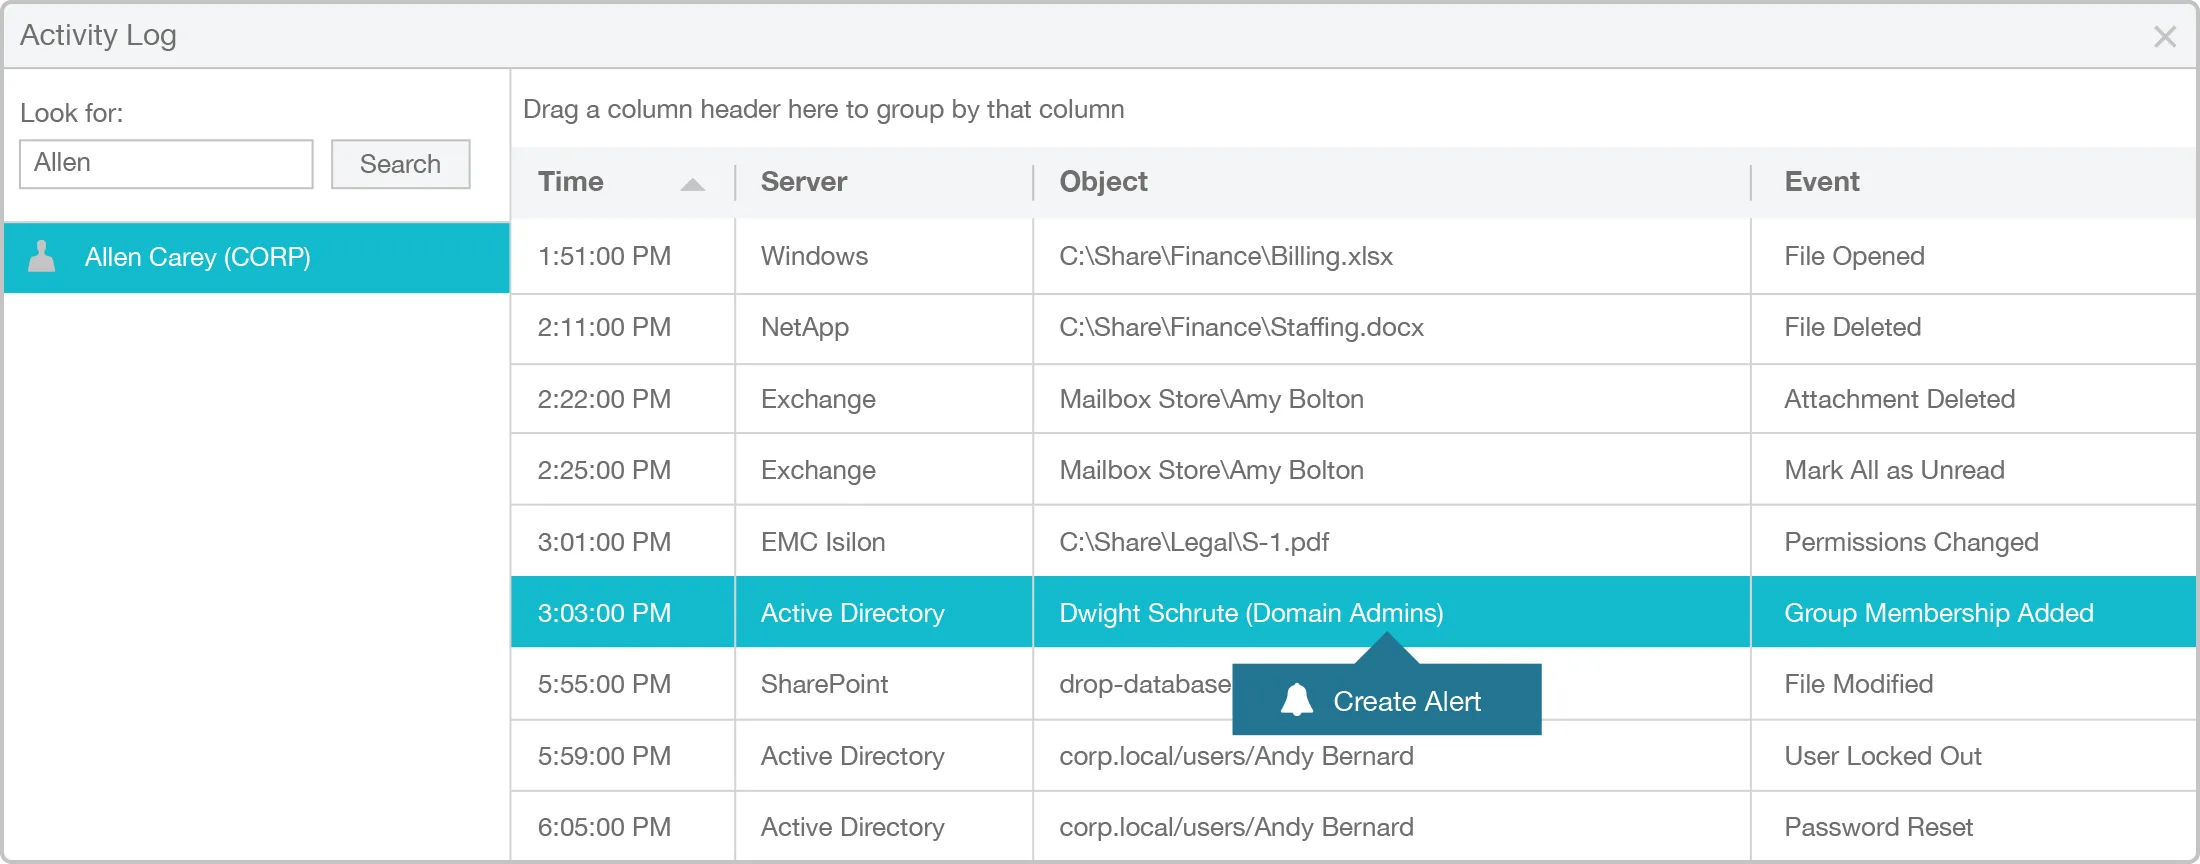Click the User Locked Out event cell

coord(1974,756)
